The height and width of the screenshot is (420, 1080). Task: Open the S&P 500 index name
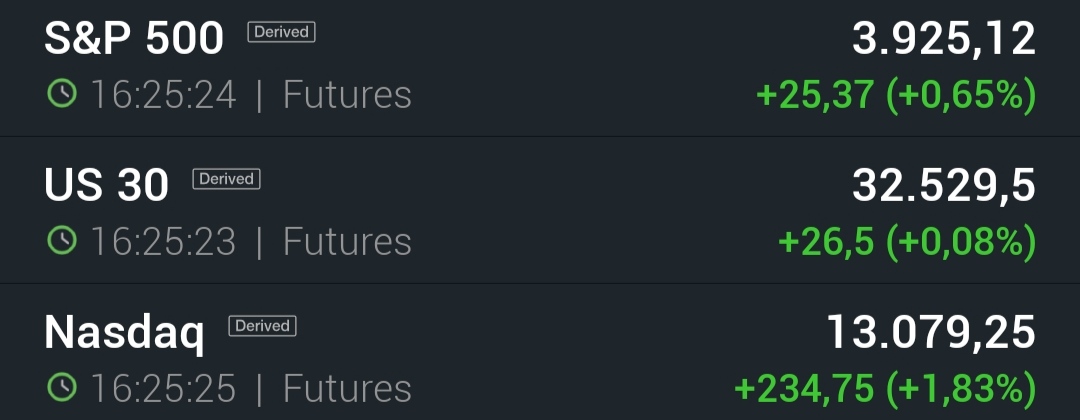pyautogui.click(x=134, y=38)
